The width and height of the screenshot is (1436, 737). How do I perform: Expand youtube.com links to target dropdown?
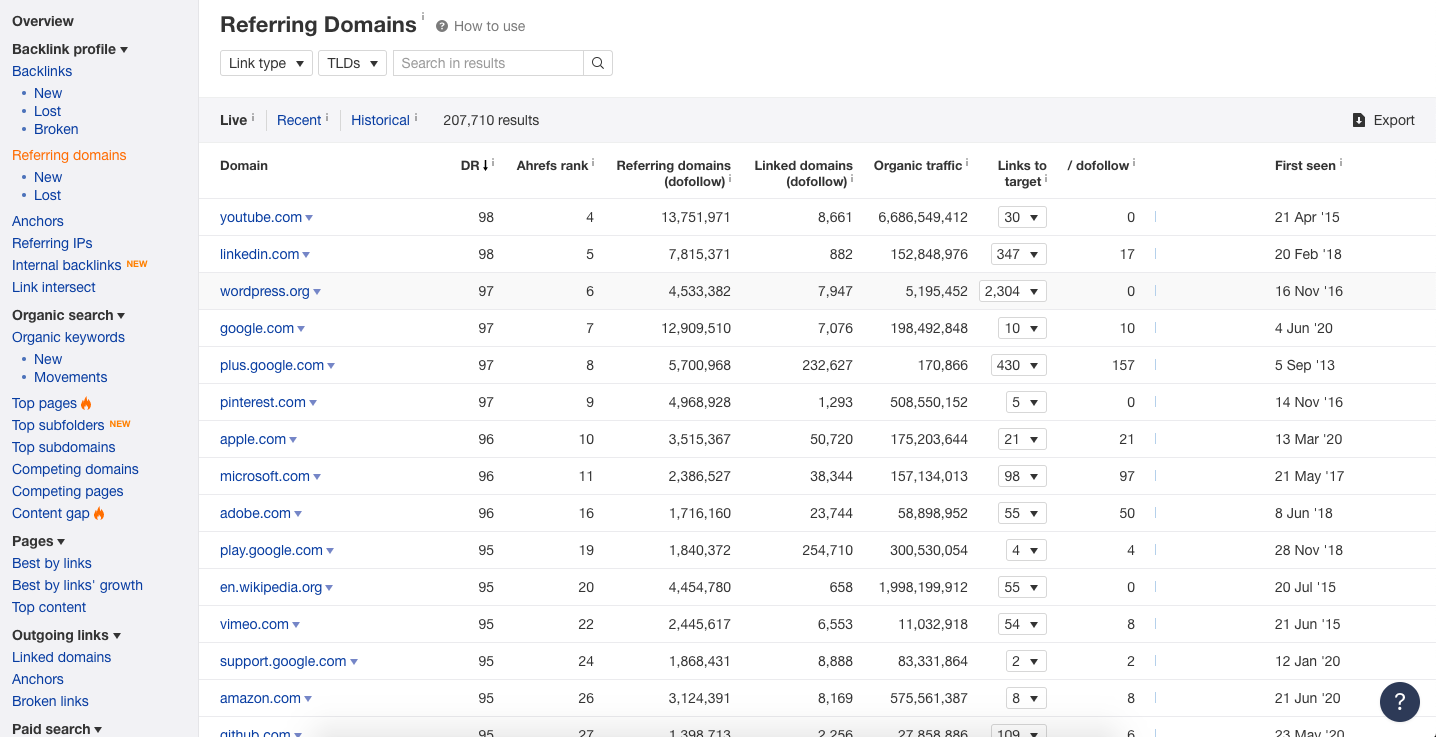point(1022,217)
